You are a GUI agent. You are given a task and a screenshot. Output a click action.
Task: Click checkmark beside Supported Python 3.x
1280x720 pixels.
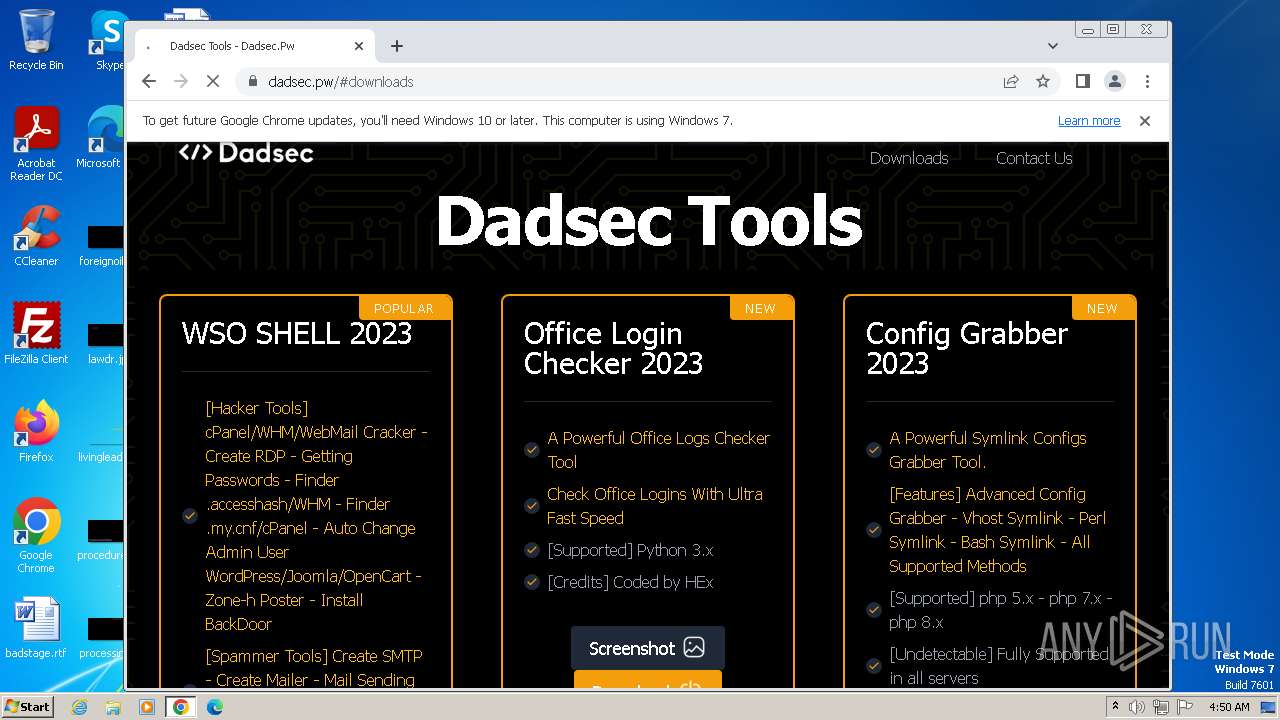coord(532,550)
